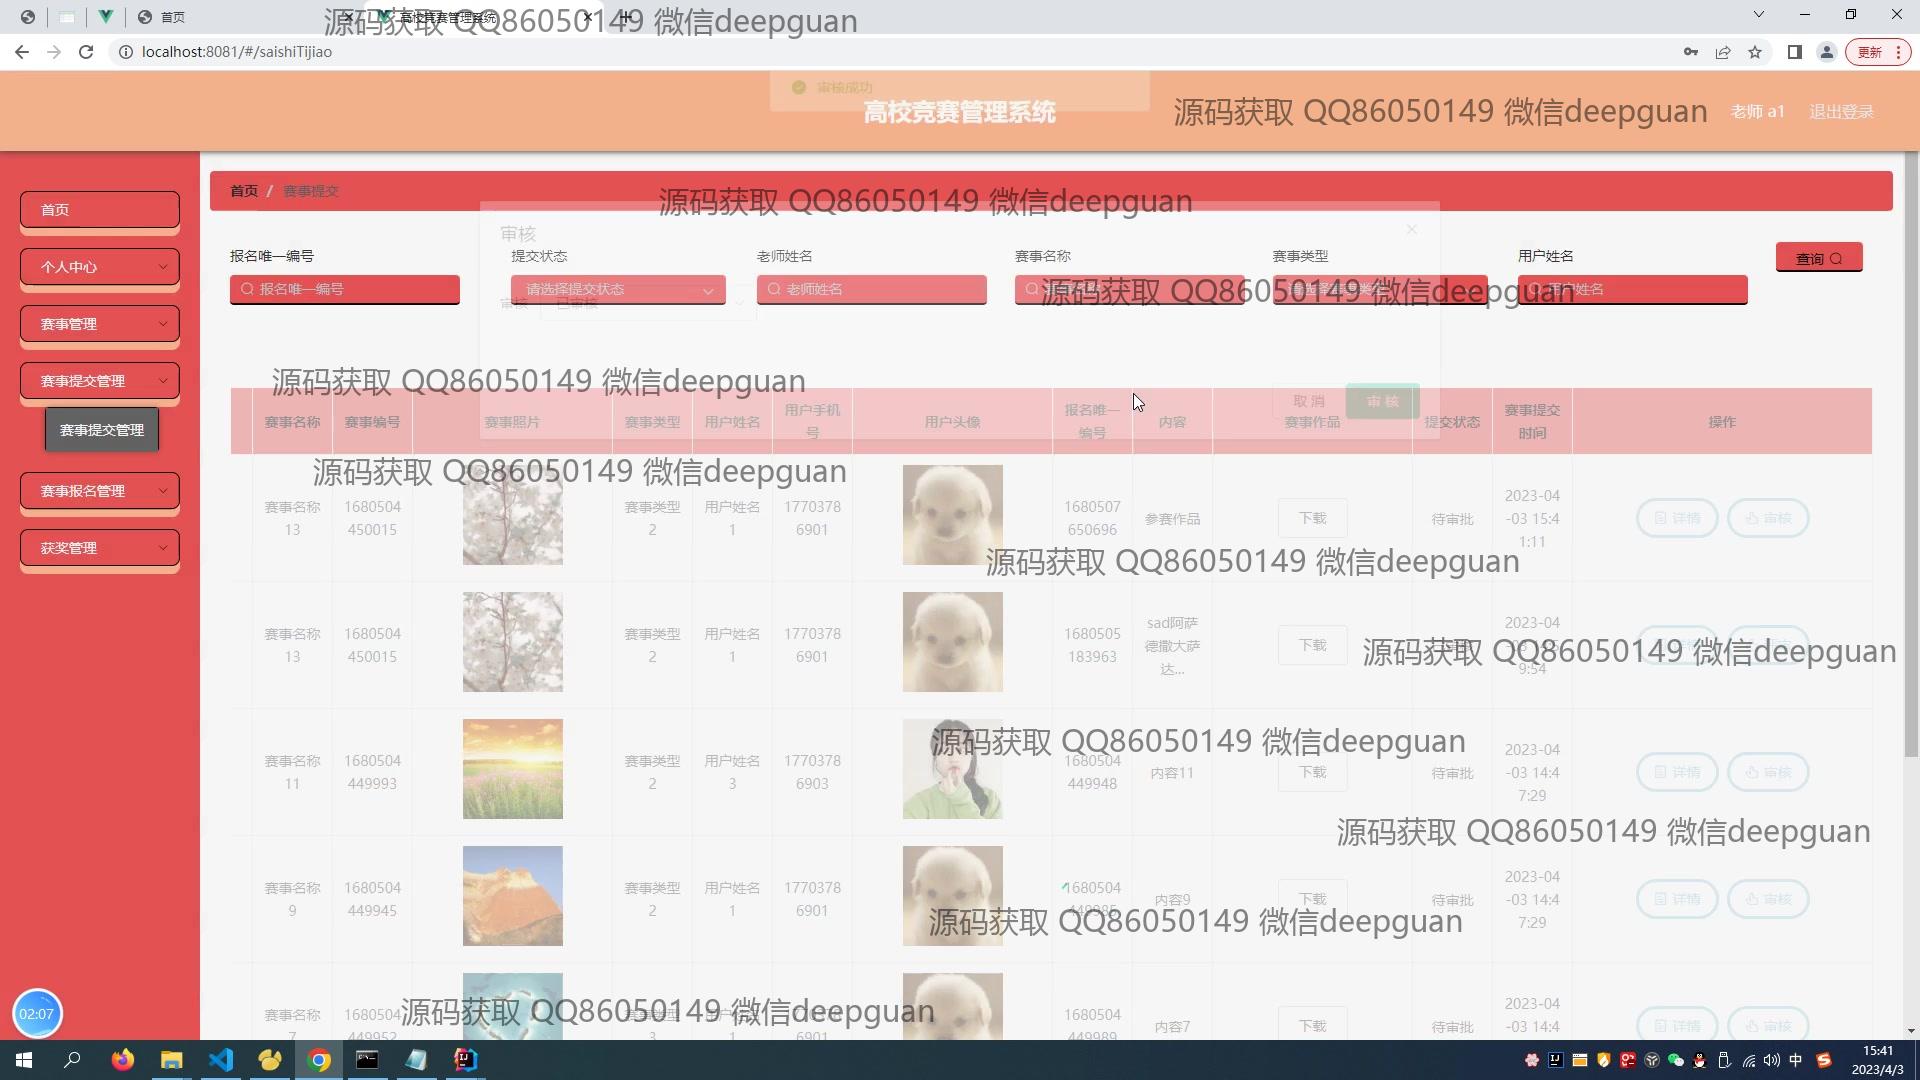This screenshot has width=1920, height=1080.
Task: Click the 老师 a1 user label
Action: pos(1757,112)
